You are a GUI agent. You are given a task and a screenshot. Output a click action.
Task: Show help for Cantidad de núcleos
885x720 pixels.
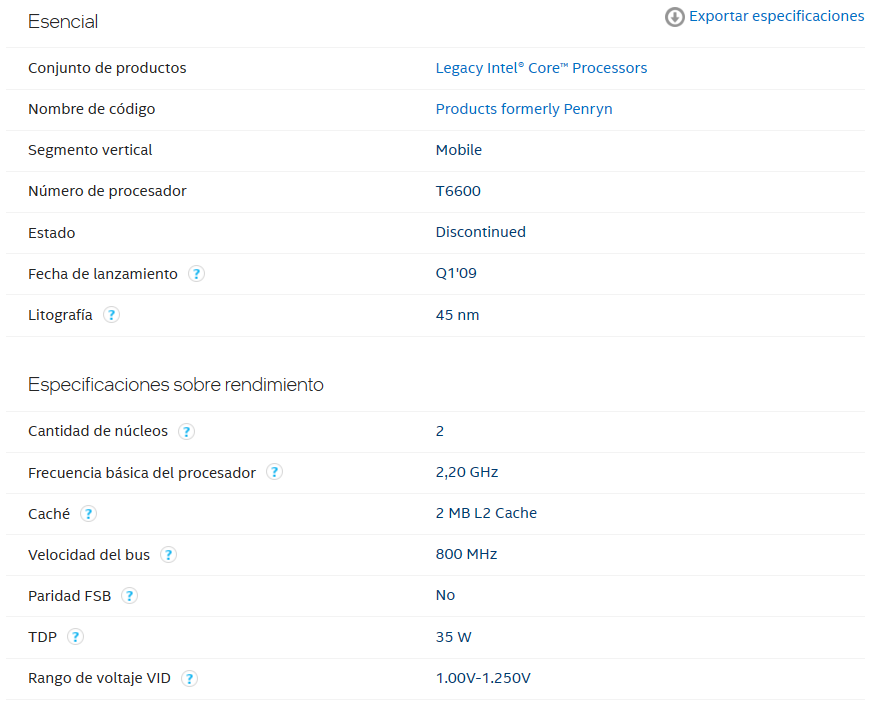pyautogui.click(x=187, y=432)
